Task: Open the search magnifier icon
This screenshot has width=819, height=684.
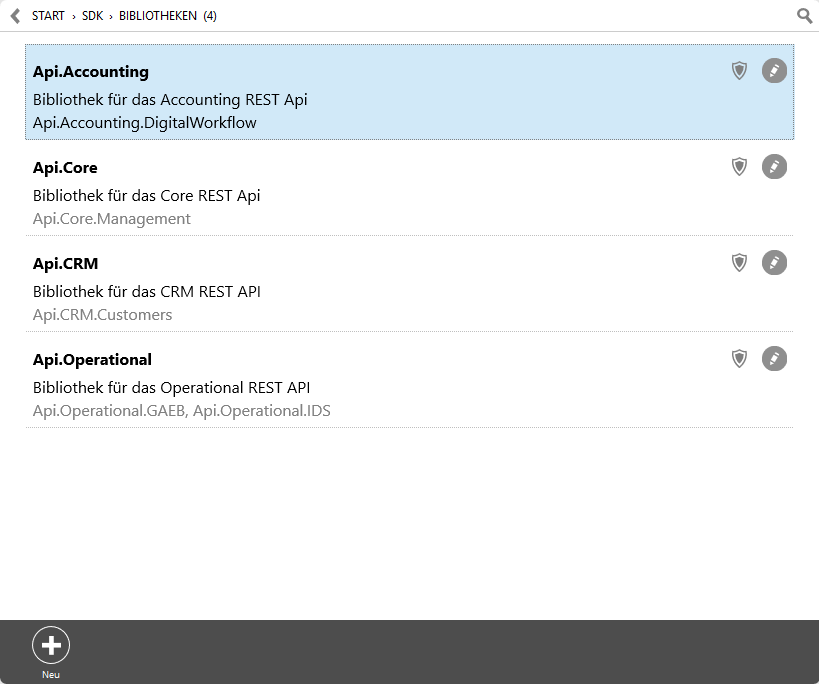Action: tap(804, 16)
